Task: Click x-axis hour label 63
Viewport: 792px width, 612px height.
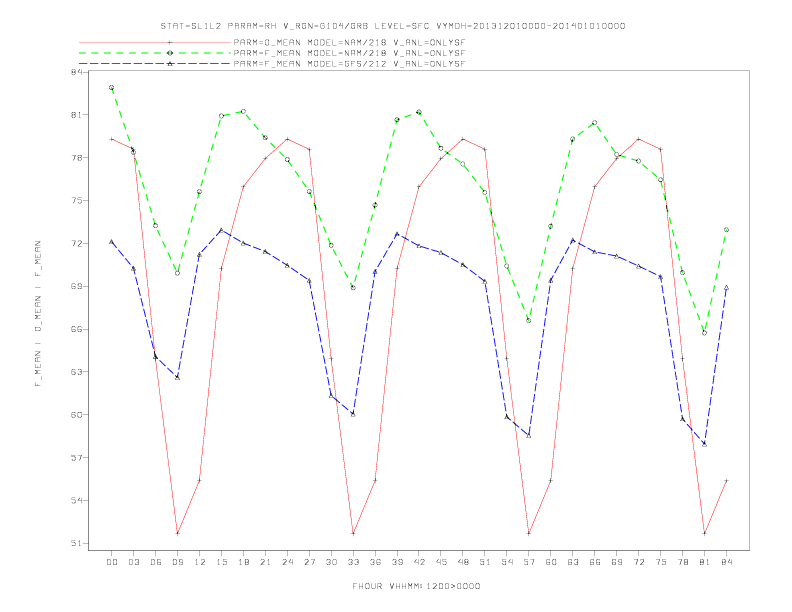Action: (x=573, y=562)
